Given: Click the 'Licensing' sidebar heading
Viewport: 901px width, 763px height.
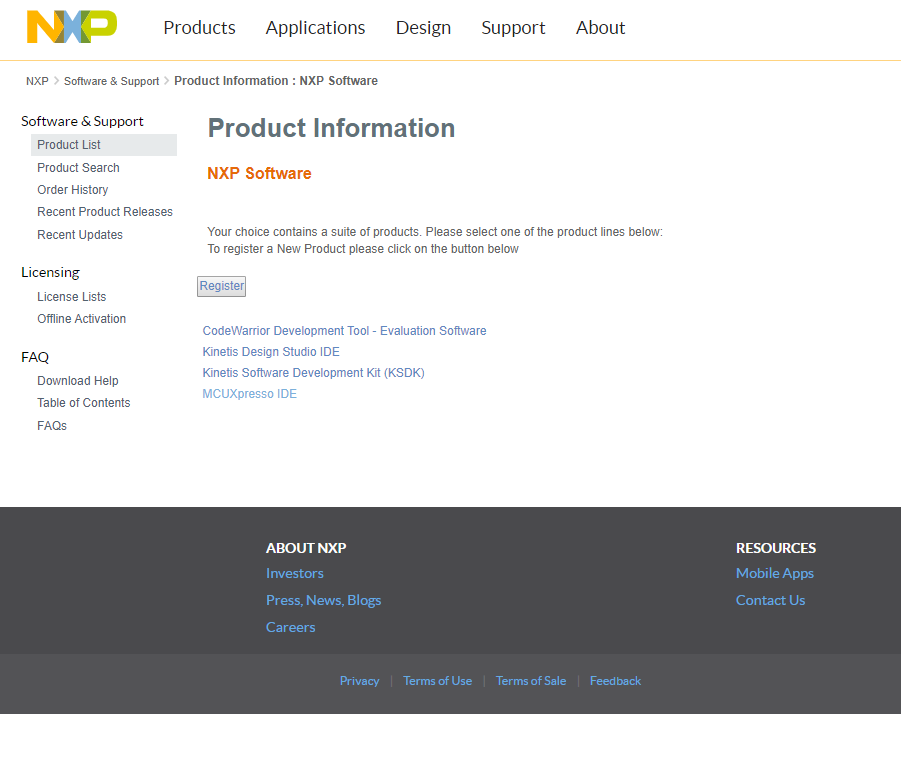Looking at the screenshot, I should (51, 272).
